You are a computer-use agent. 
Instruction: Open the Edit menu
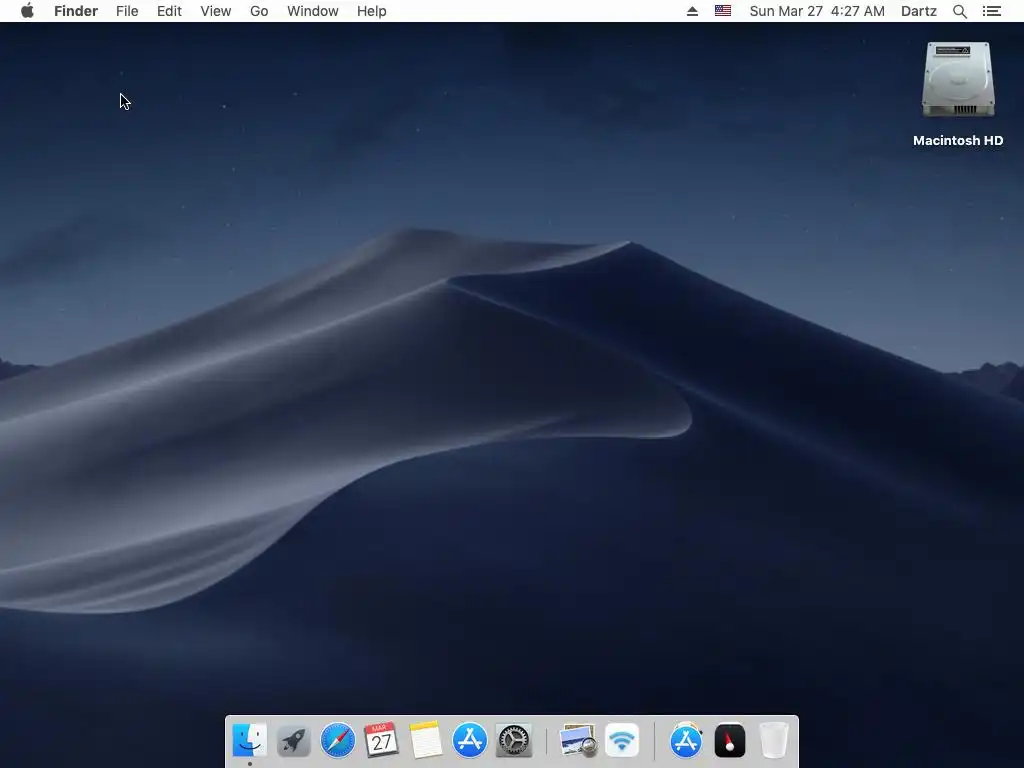169,11
